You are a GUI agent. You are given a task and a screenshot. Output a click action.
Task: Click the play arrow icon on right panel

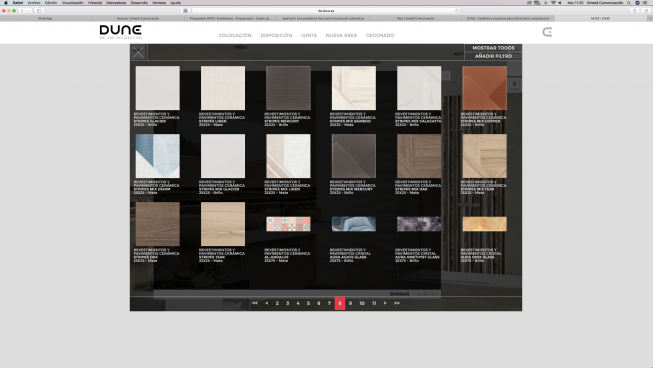pyautogui.click(x=515, y=85)
